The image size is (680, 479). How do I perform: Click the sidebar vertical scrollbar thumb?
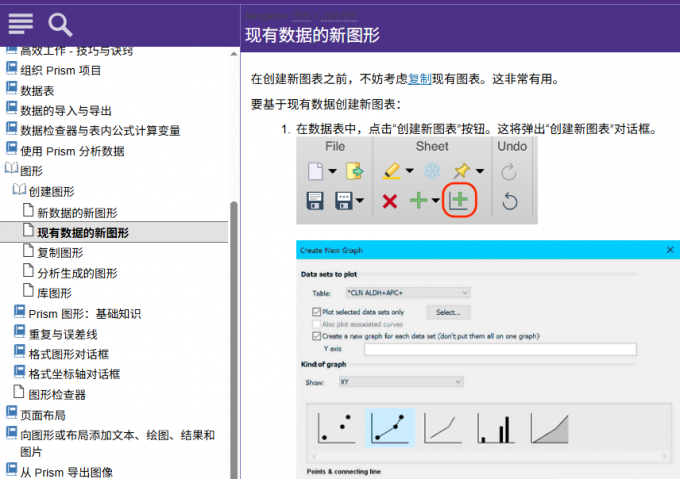tap(234, 340)
